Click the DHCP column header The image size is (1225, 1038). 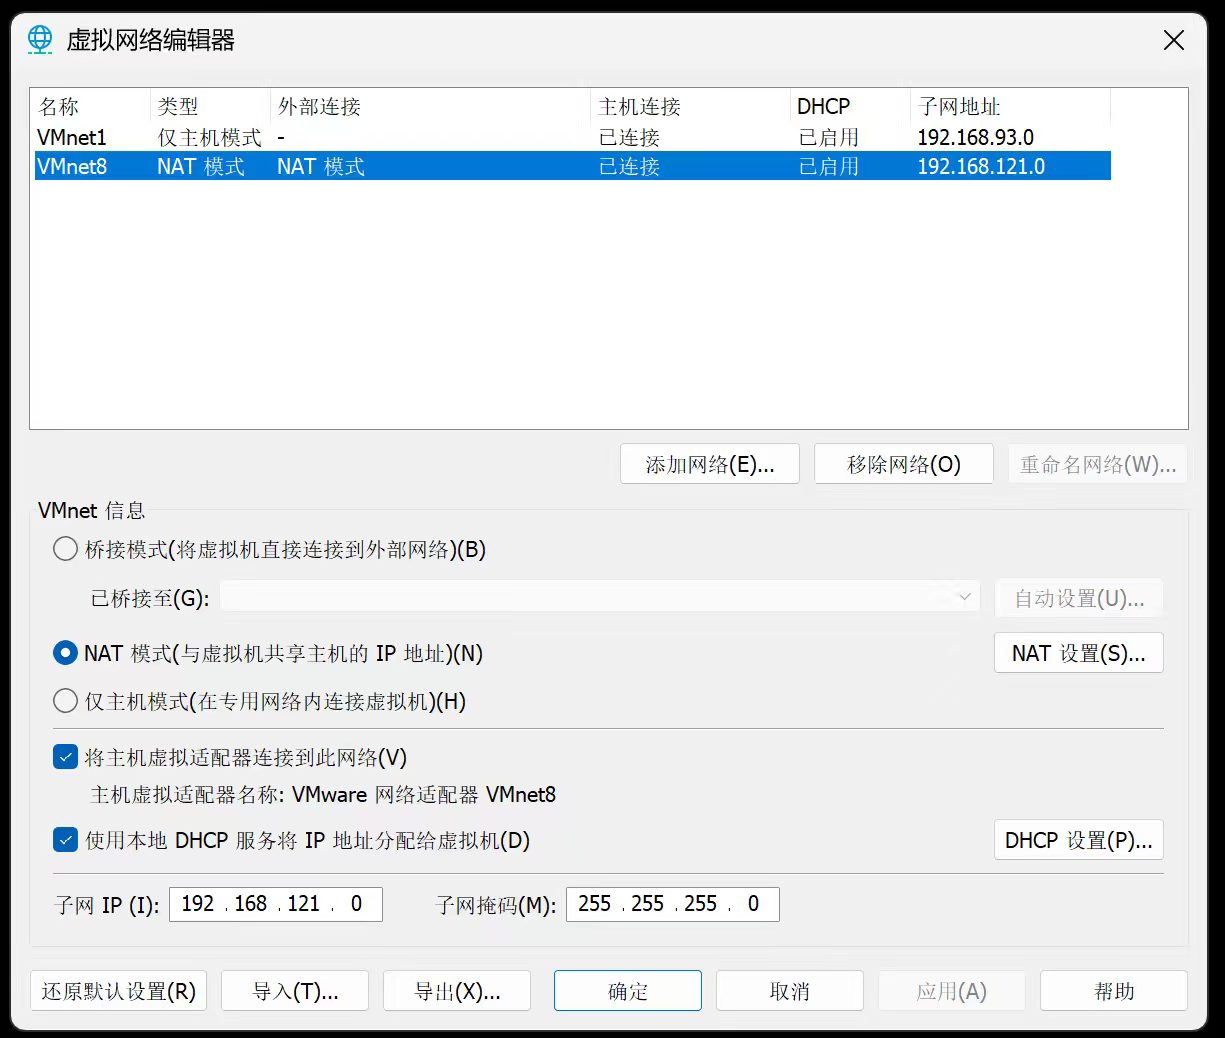pyautogui.click(x=850, y=106)
